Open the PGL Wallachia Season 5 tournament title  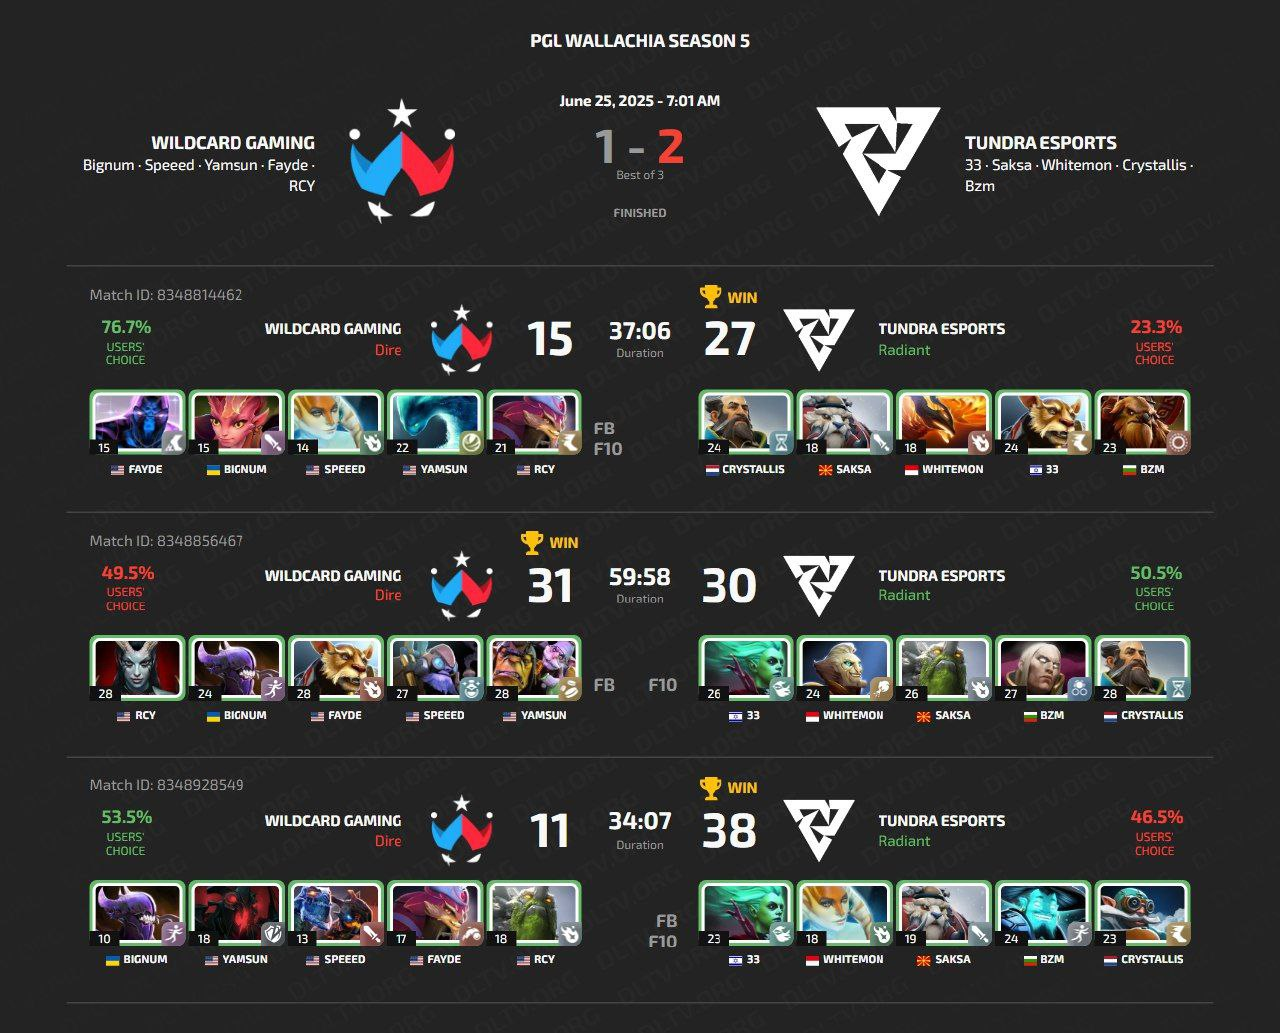(x=640, y=41)
